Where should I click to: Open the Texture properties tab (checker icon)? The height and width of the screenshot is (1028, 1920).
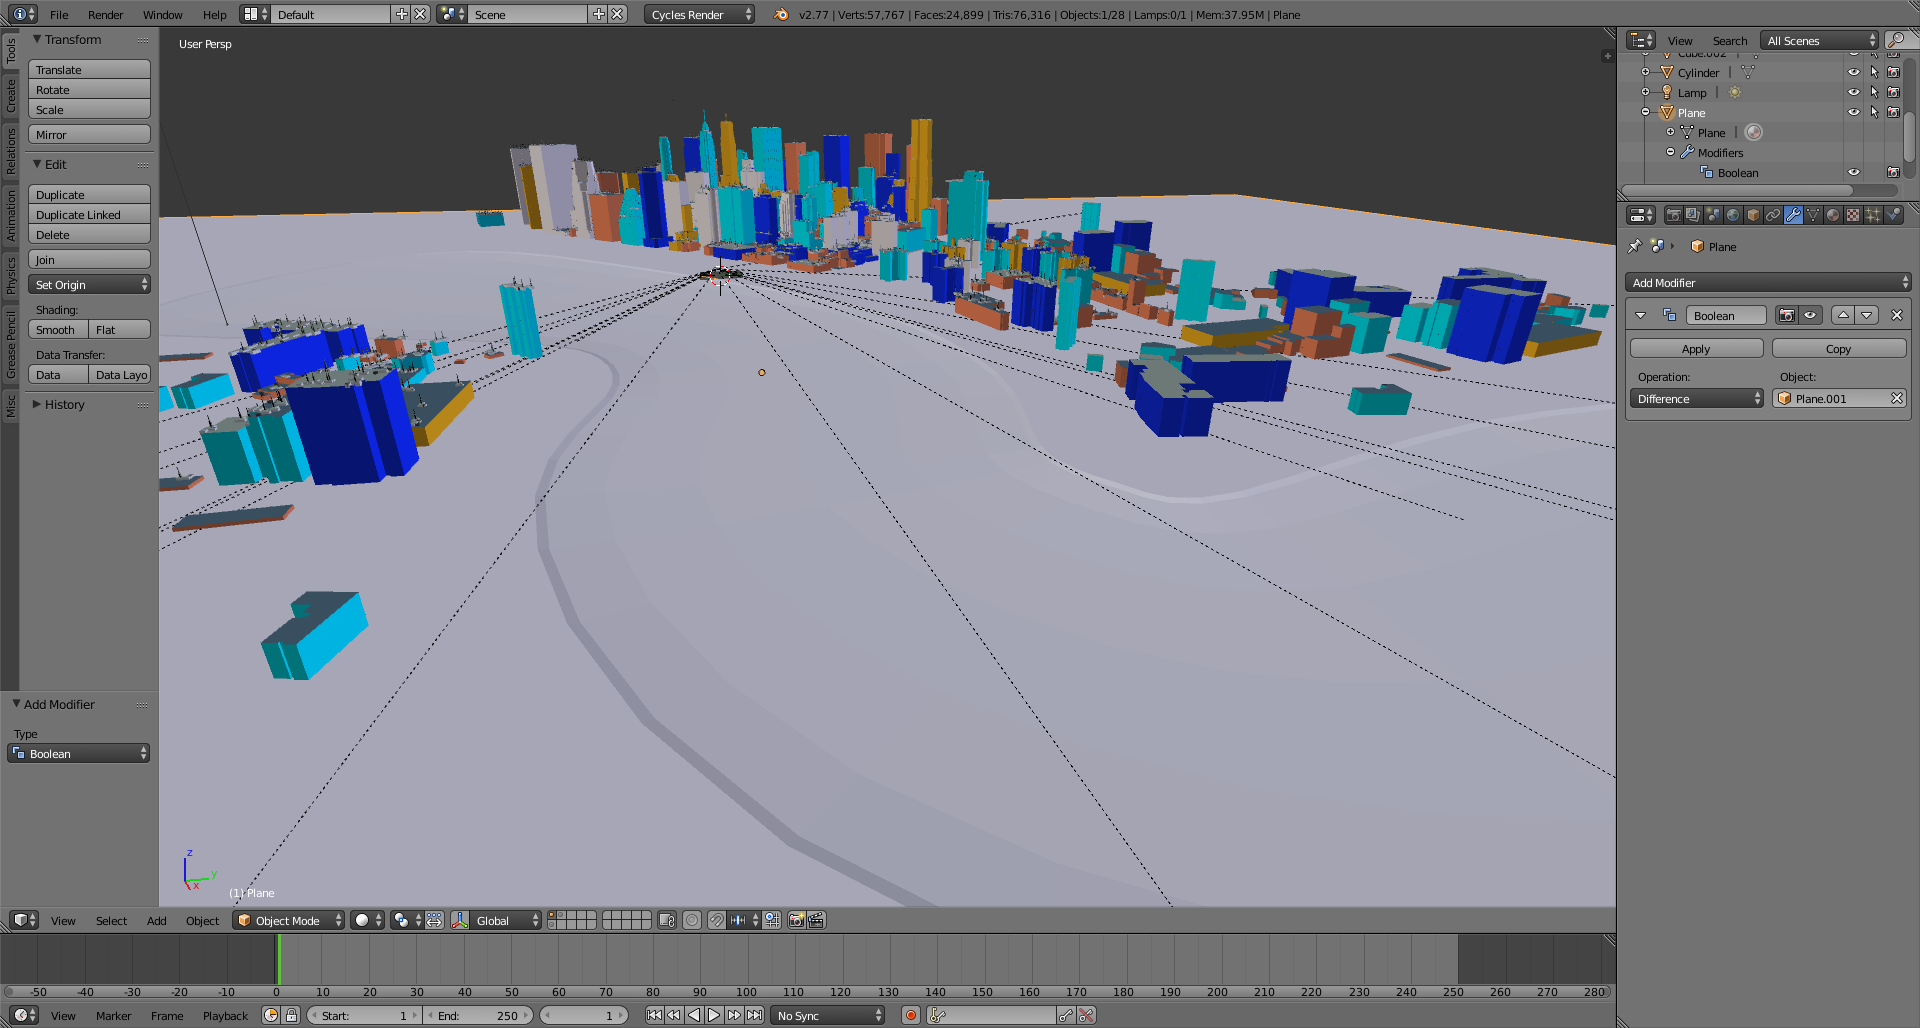[x=1853, y=215]
